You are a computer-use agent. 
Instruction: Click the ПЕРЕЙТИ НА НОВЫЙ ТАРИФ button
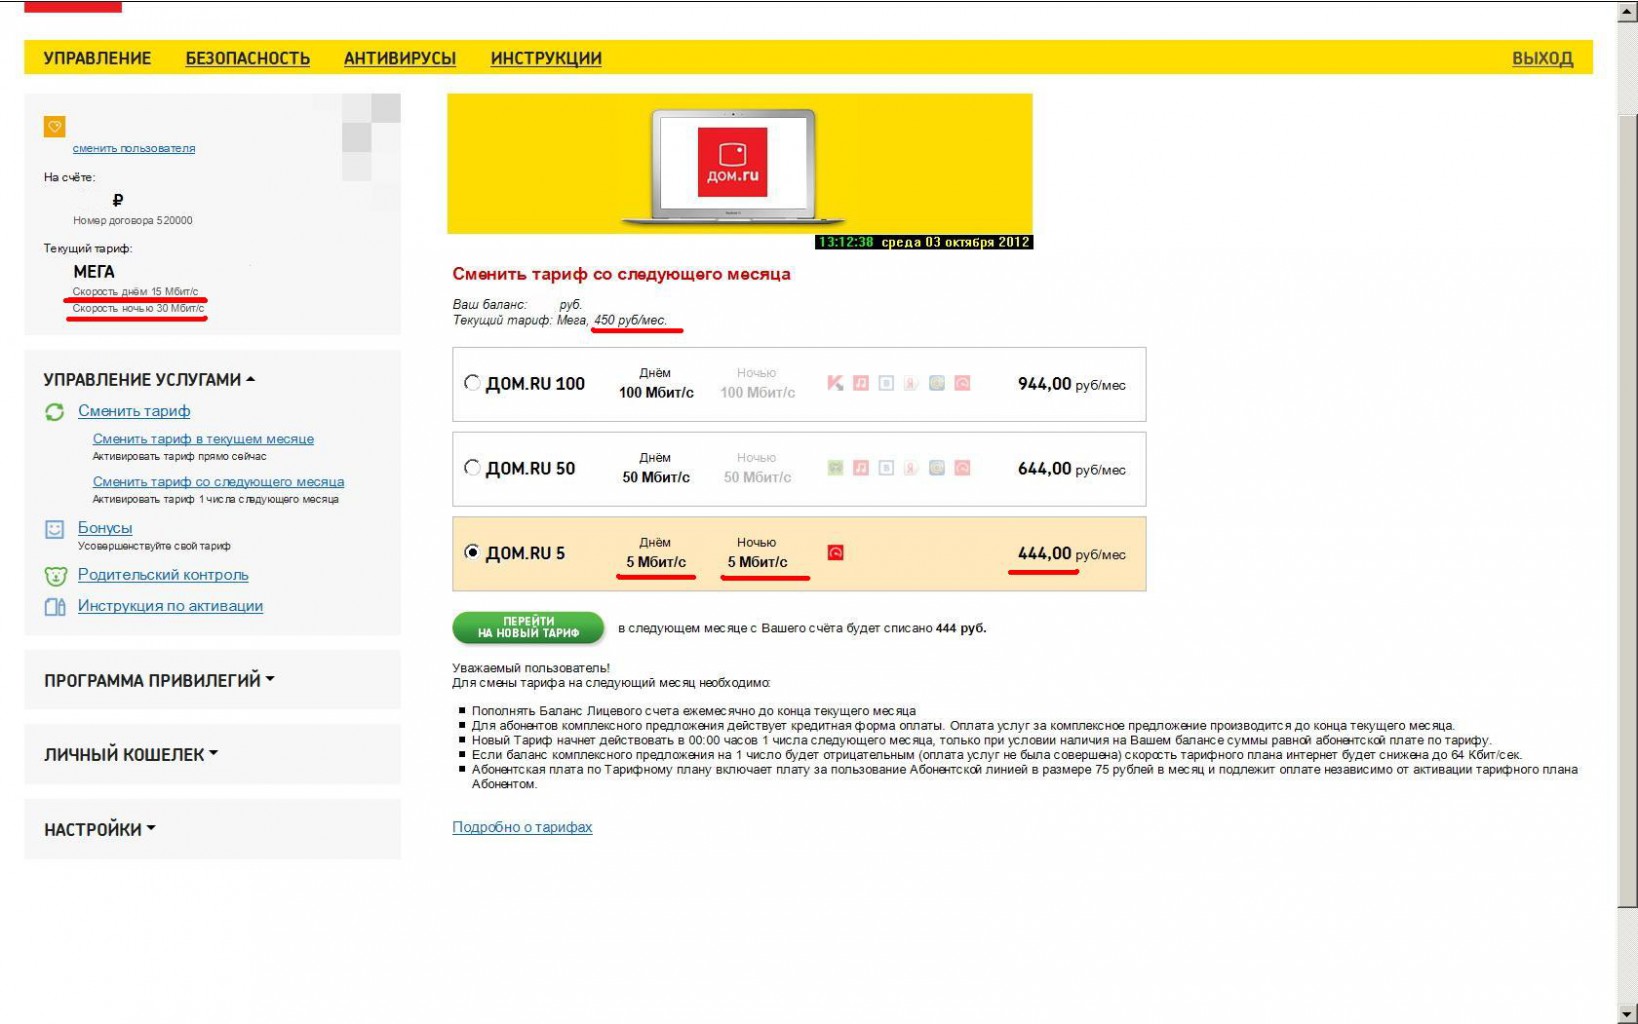[x=528, y=628]
